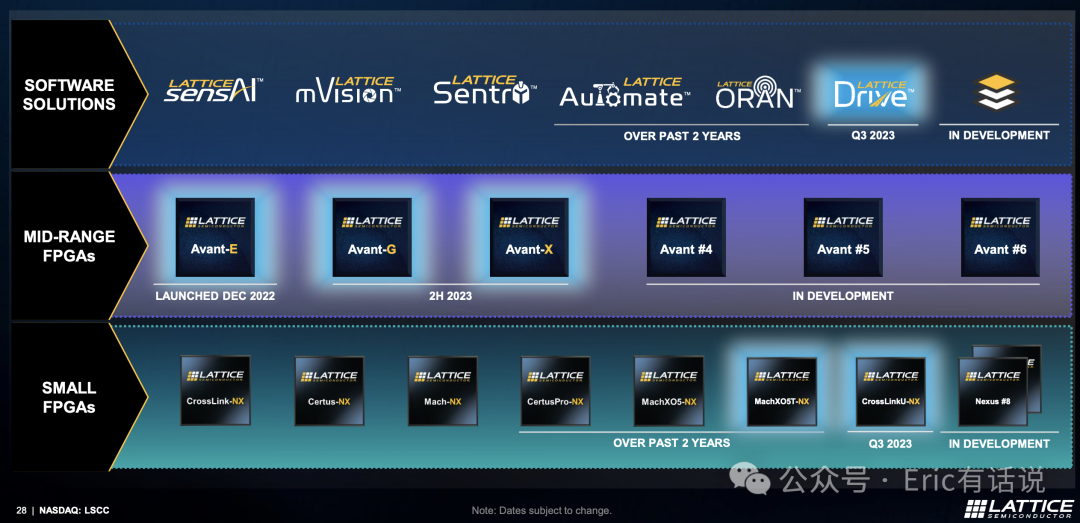Image resolution: width=1080 pixels, height=523 pixels.
Task: Click the Avant-X chip tile
Action: click(x=529, y=238)
